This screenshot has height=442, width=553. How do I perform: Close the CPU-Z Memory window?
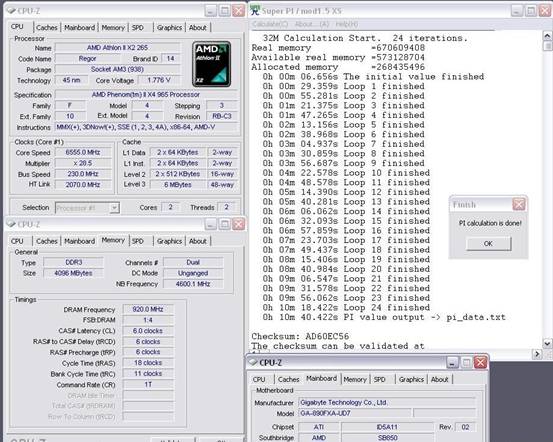(239, 224)
